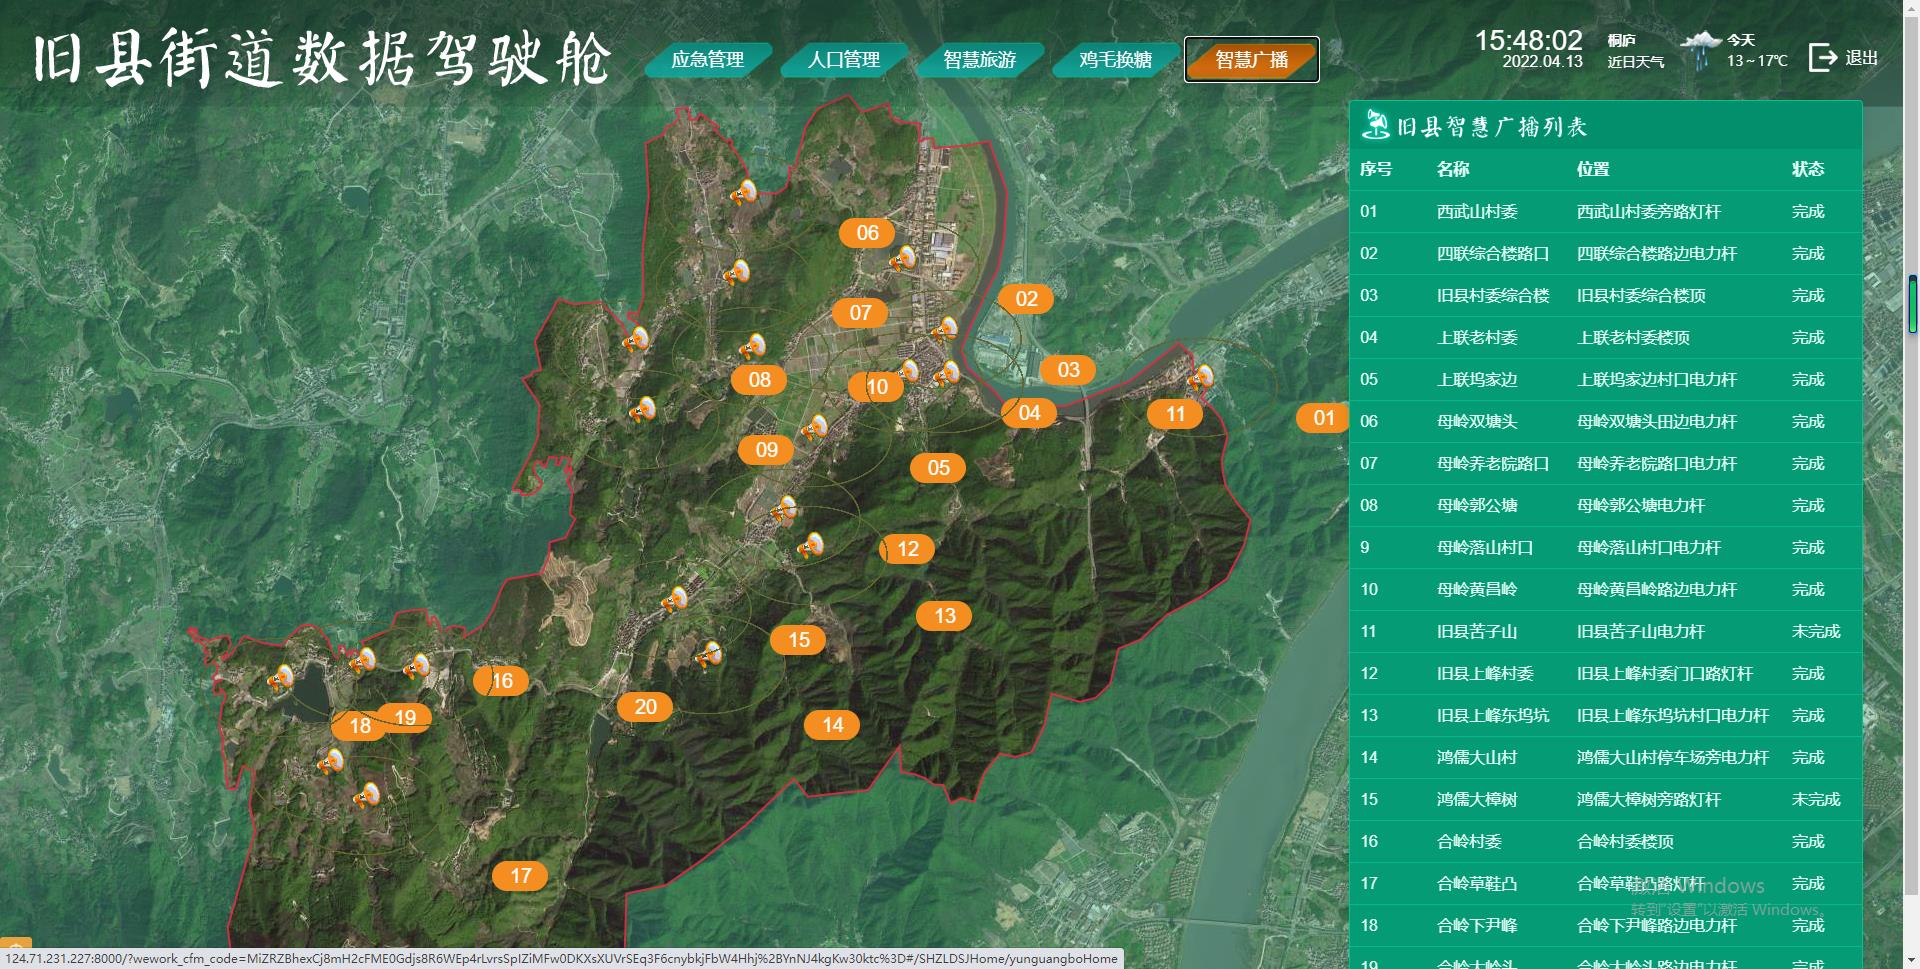1920x969 pixels.
Task: Switch to the 鸡毛换糖 tab
Action: pos(1116,60)
